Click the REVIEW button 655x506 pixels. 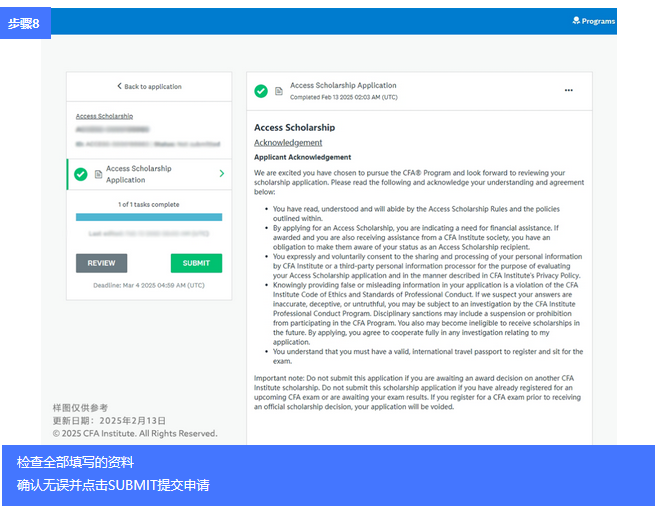click(x=102, y=263)
